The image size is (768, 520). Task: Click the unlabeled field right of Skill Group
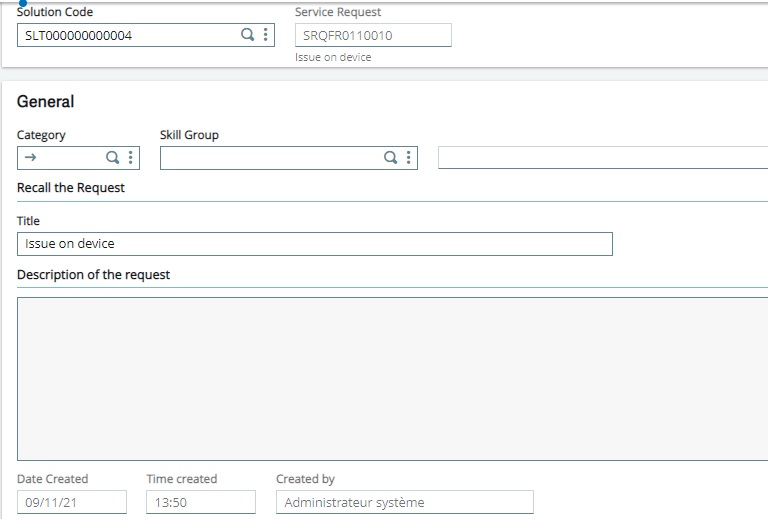click(x=602, y=158)
